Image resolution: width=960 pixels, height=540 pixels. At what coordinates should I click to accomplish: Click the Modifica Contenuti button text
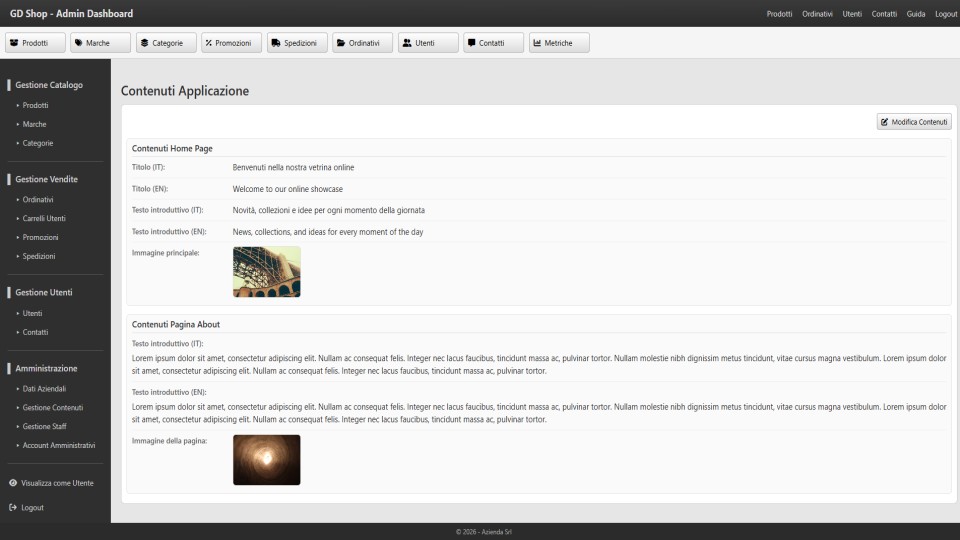[x=919, y=122]
